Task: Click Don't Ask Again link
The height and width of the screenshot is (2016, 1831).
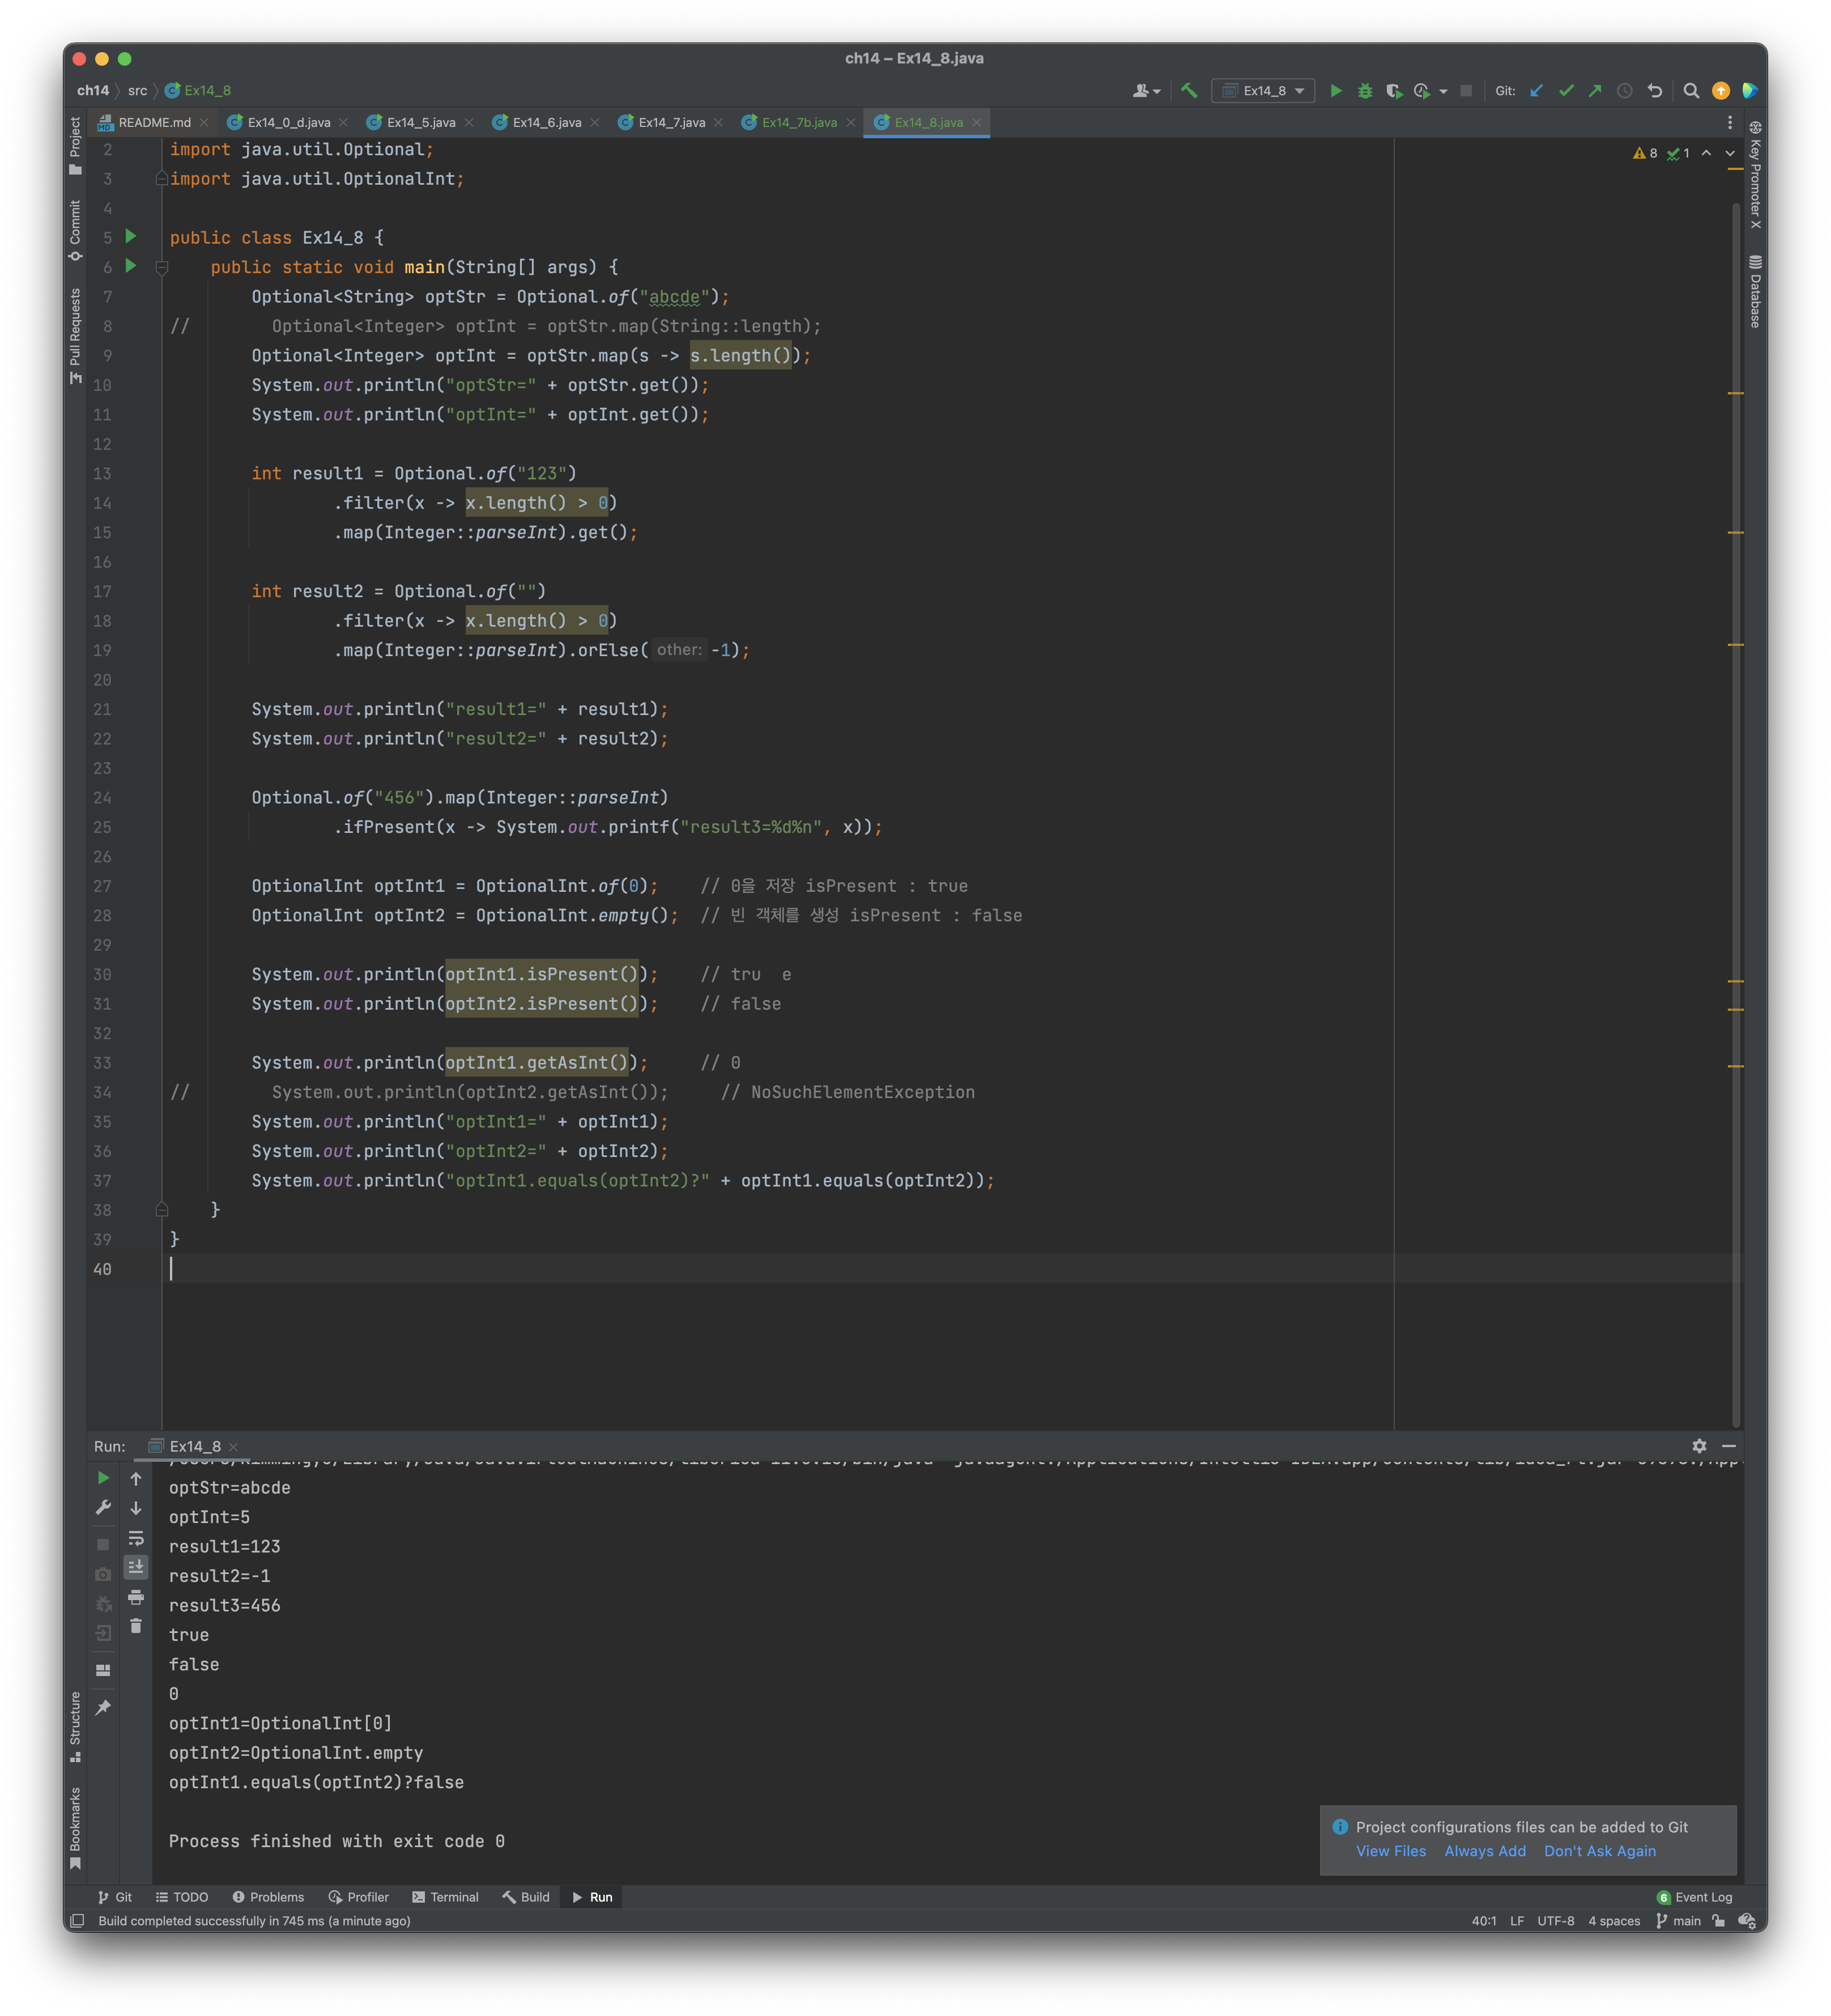Action: point(1599,1851)
